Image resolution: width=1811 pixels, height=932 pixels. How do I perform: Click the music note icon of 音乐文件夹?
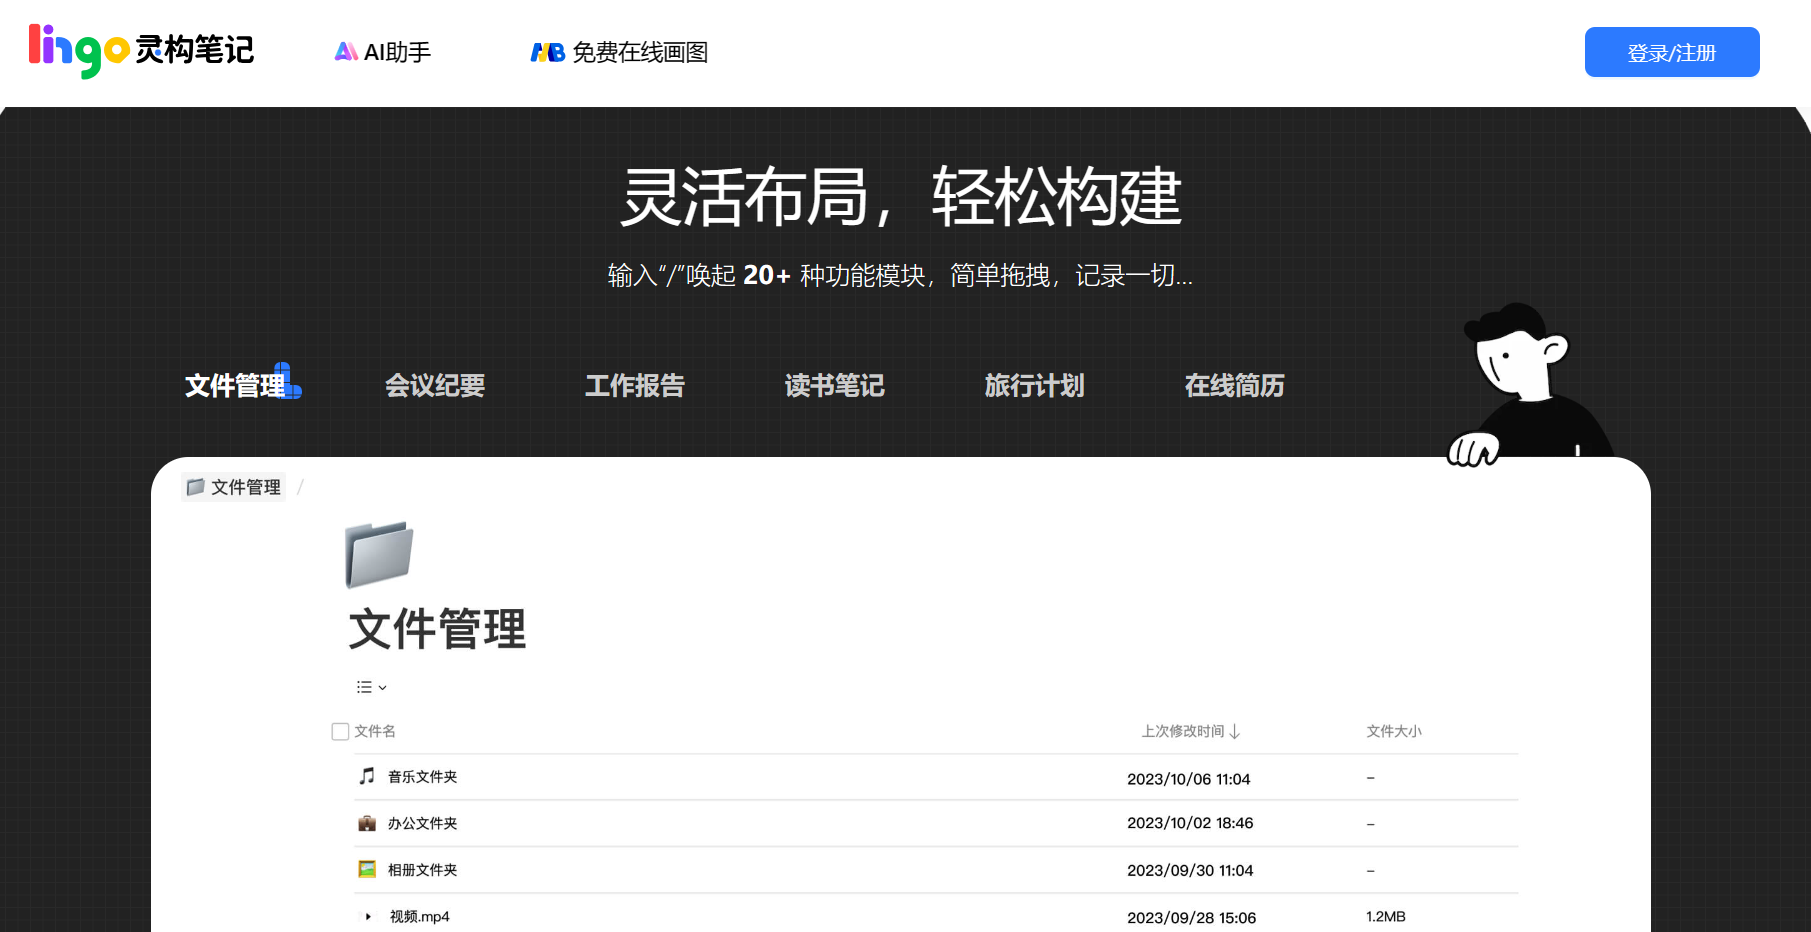click(365, 776)
